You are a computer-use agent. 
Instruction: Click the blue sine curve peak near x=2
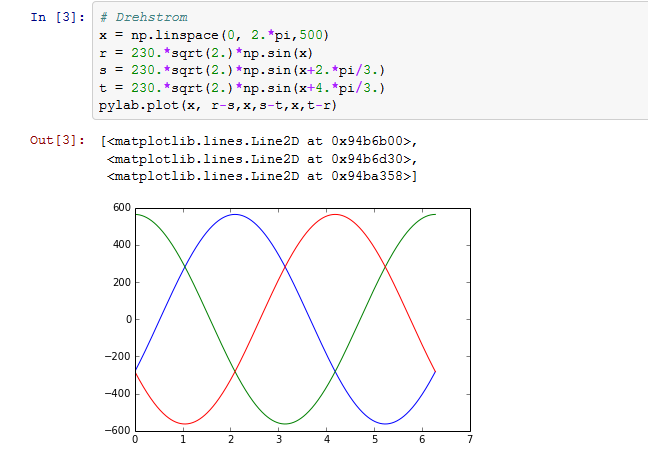pos(235,214)
